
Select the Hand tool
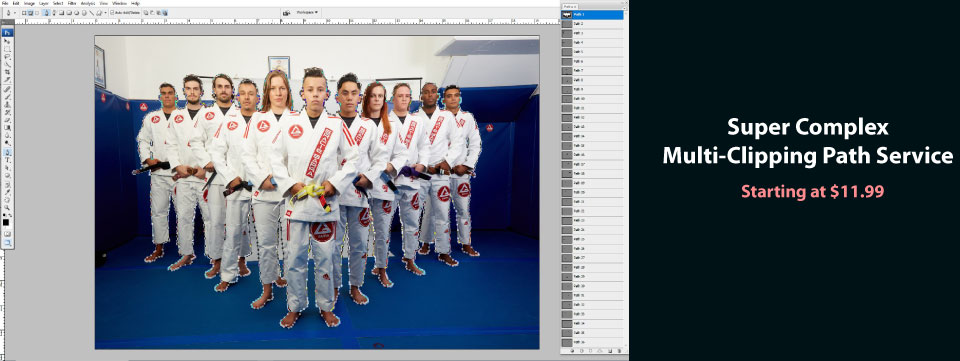point(7,199)
